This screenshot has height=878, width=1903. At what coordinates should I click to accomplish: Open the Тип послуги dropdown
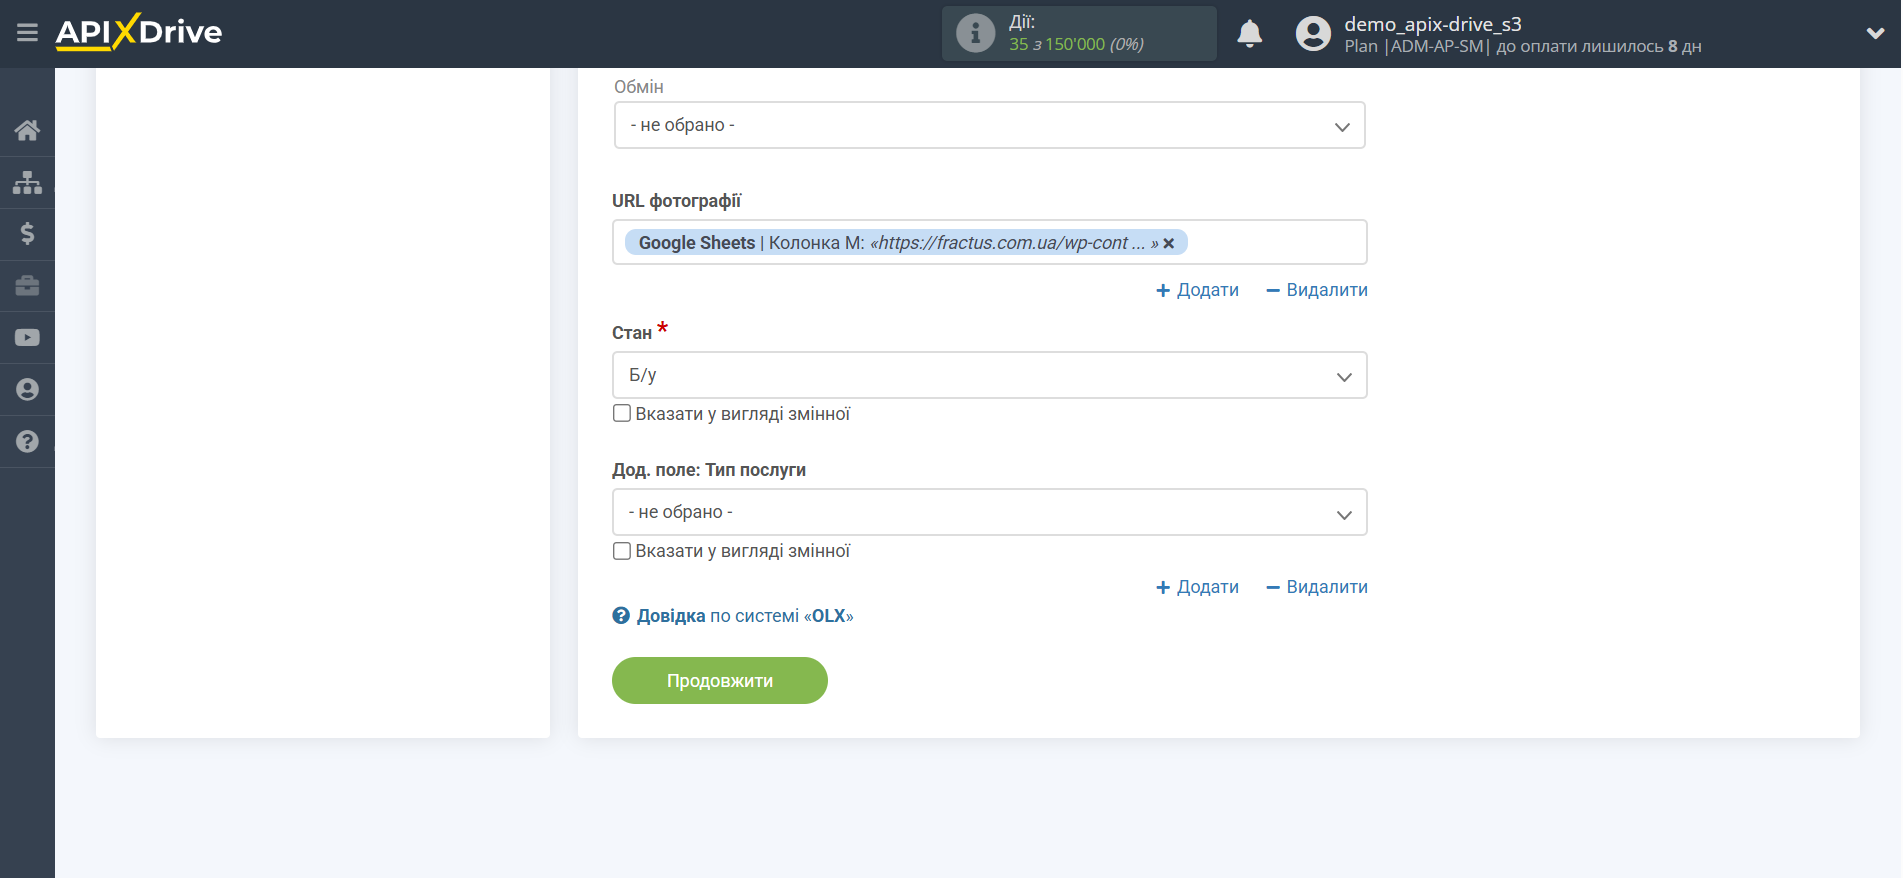[x=989, y=512]
